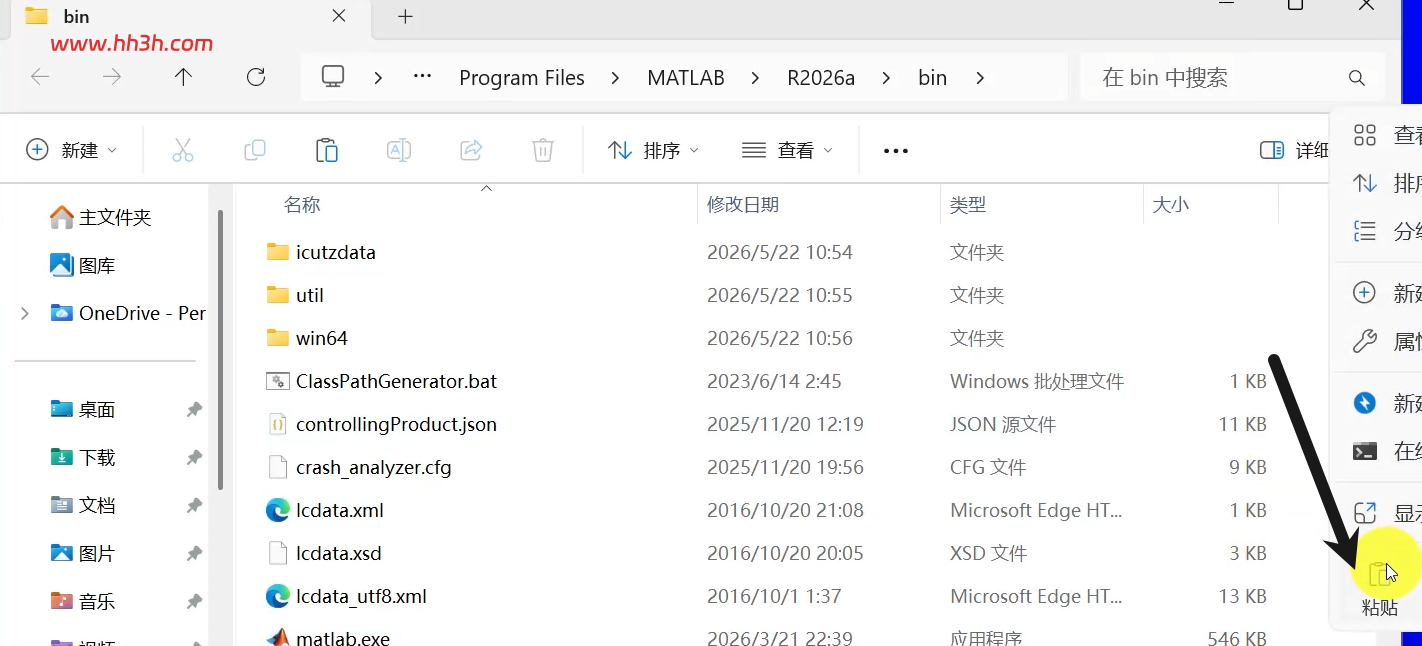Toggle the 详细 details pane button
The height and width of the screenshot is (646, 1422).
[x=1294, y=150]
